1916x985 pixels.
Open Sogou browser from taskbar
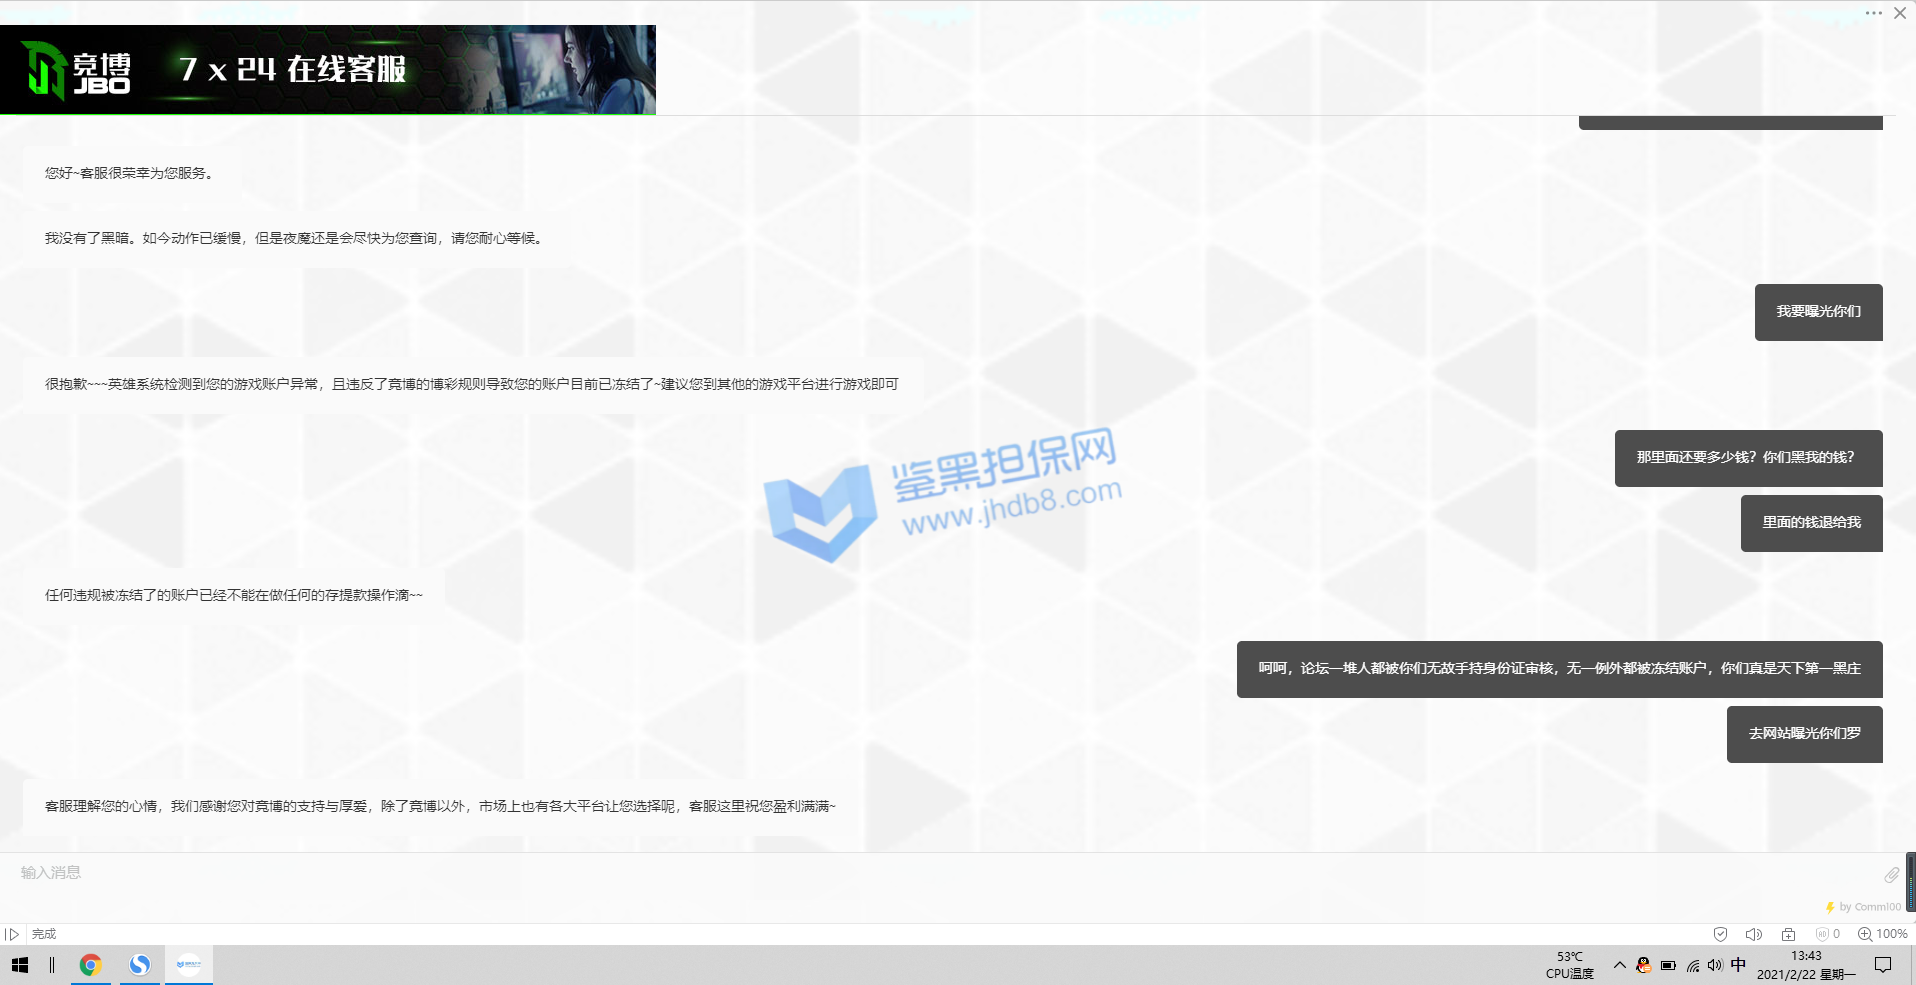coord(140,965)
